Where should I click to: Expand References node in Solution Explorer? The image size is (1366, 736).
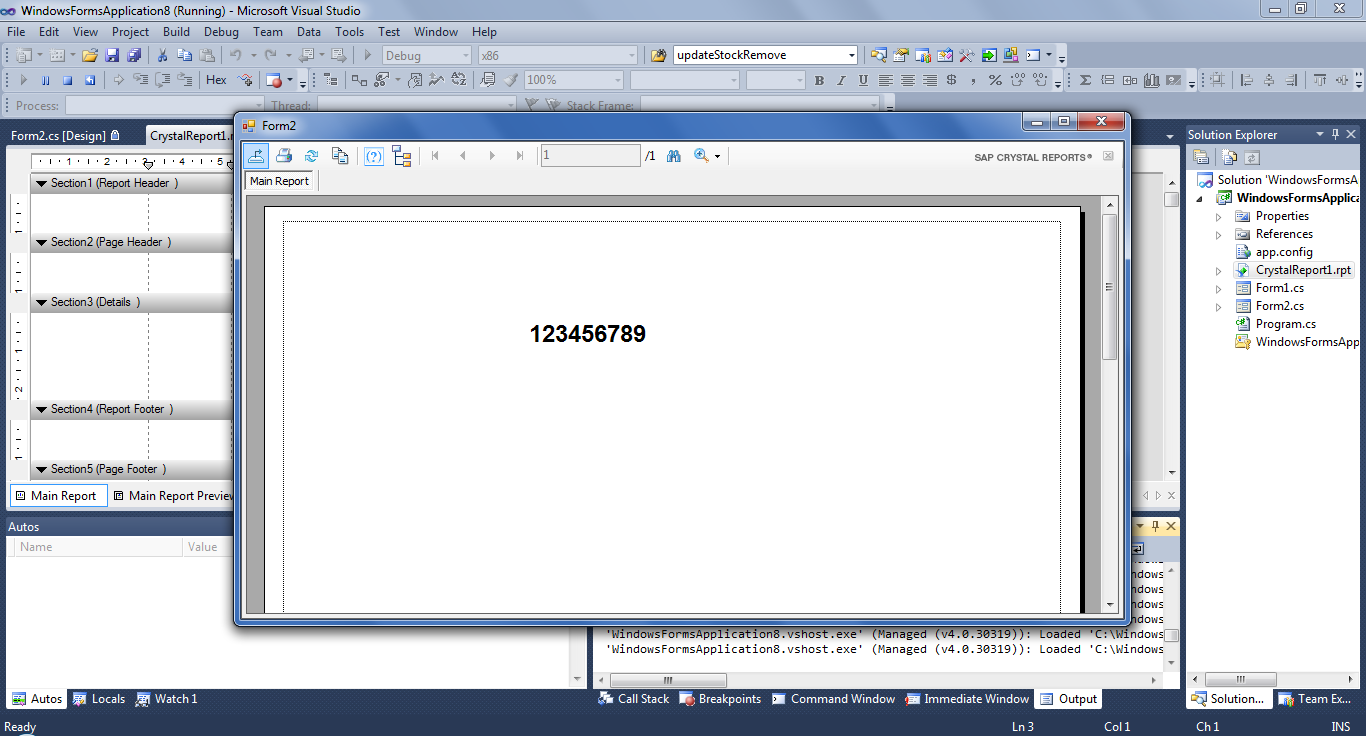pos(1219,234)
